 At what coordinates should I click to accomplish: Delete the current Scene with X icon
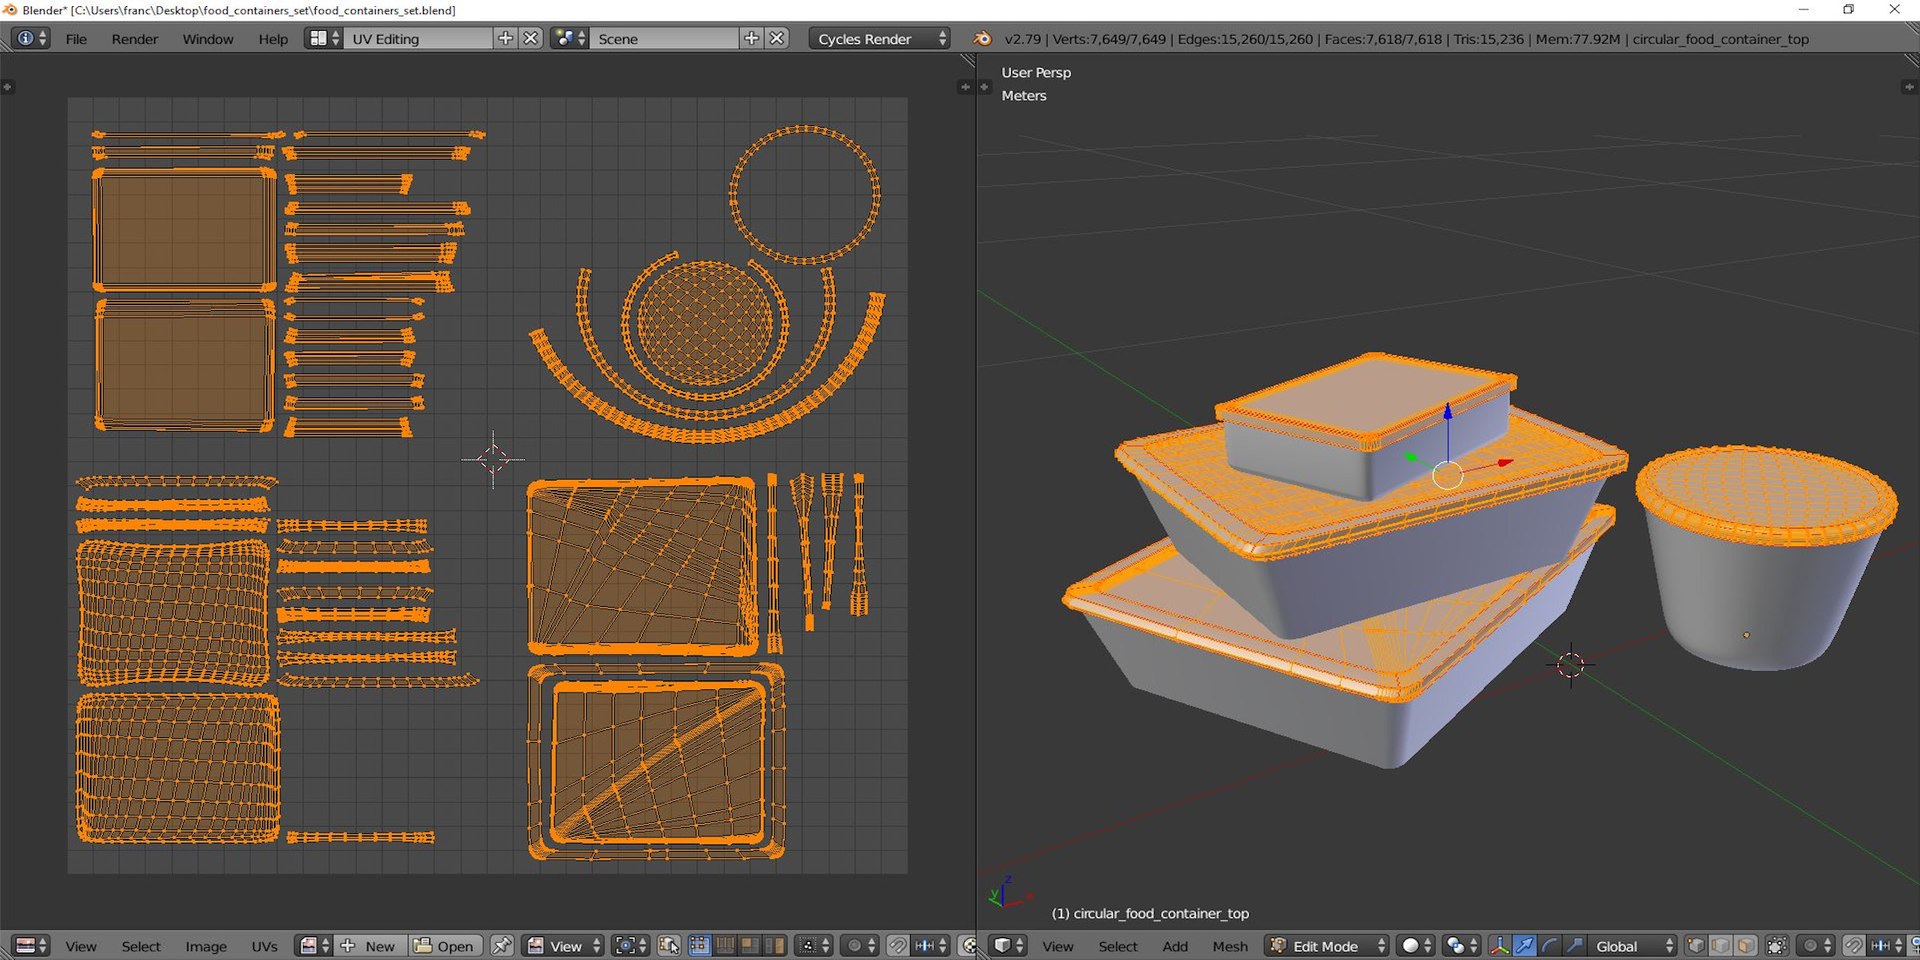[777, 38]
